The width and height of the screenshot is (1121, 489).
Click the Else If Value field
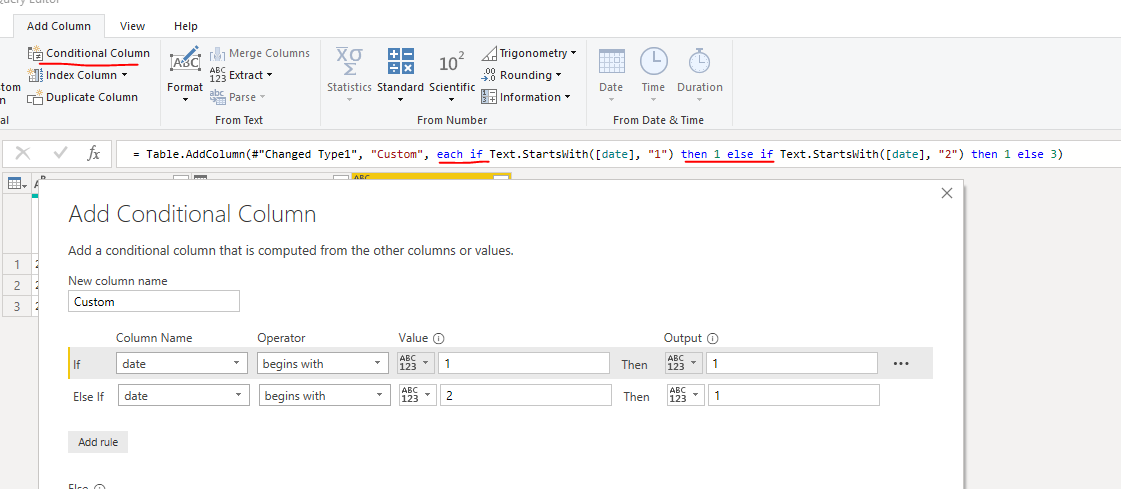coord(526,395)
